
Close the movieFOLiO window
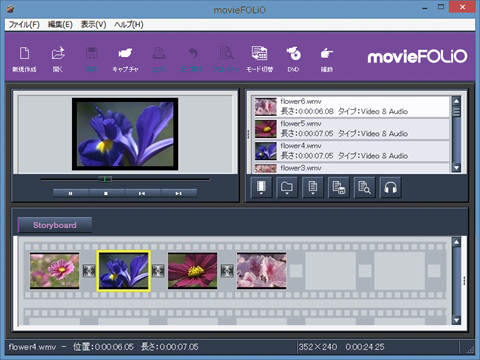click(462, 7)
